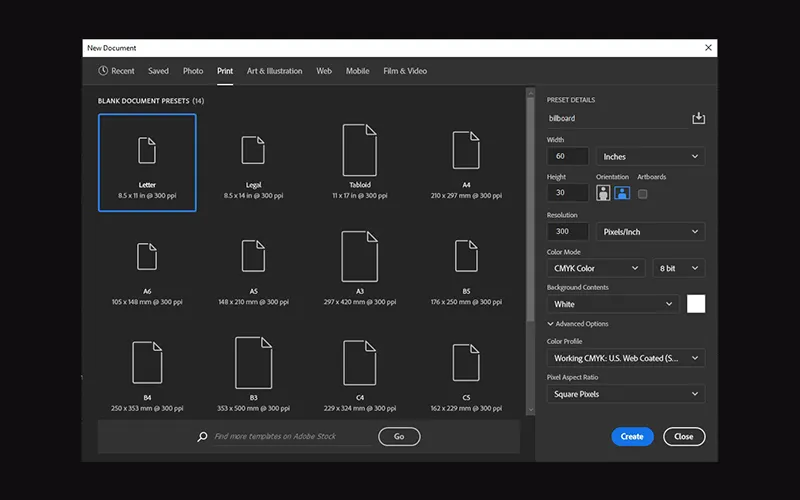Click the scrollbar down arrow
This screenshot has width=800, height=500.
click(531, 410)
